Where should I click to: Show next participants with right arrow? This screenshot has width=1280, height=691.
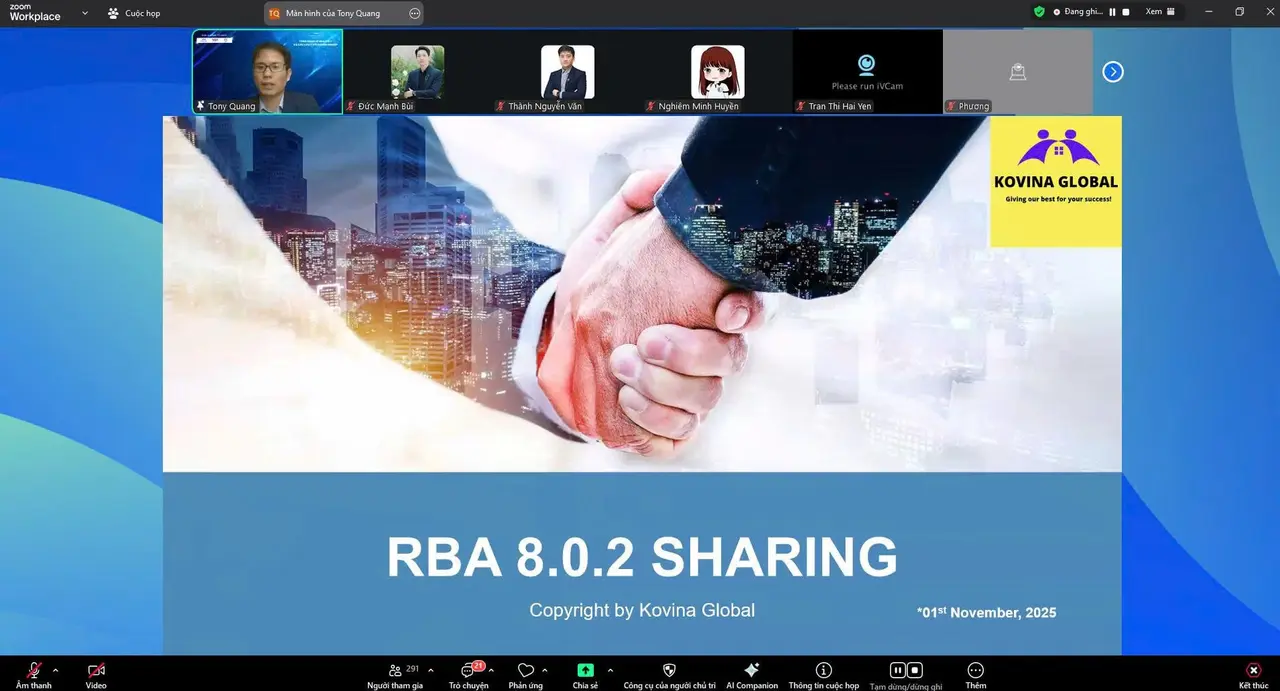tap(1113, 72)
